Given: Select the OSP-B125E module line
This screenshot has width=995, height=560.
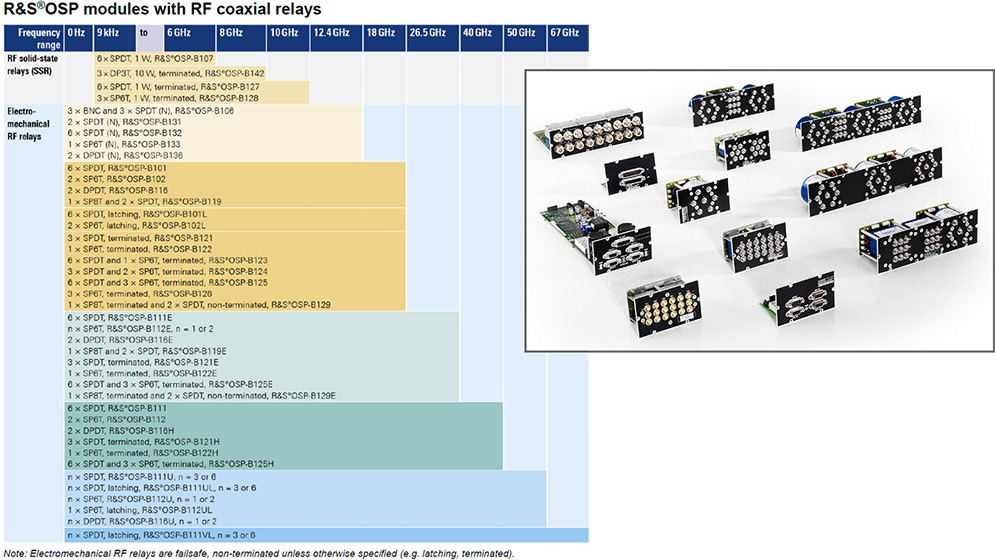Looking at the screenshot, I should (170, 385).
